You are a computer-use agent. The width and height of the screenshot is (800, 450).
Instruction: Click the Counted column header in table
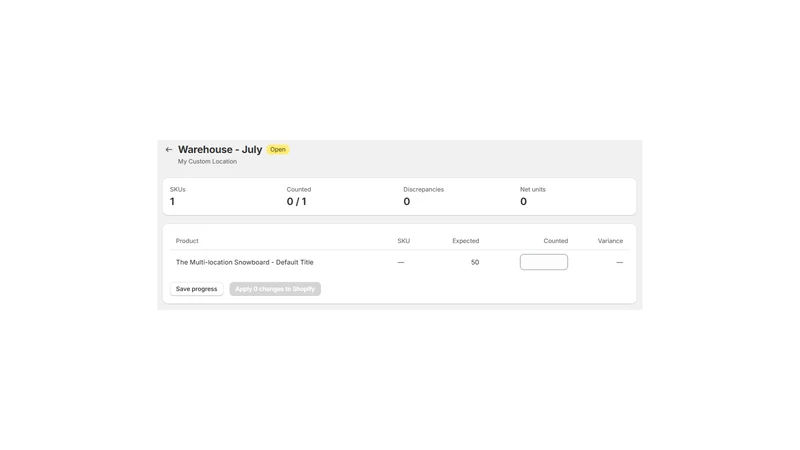pyautogui.click(x=556, y=241)
